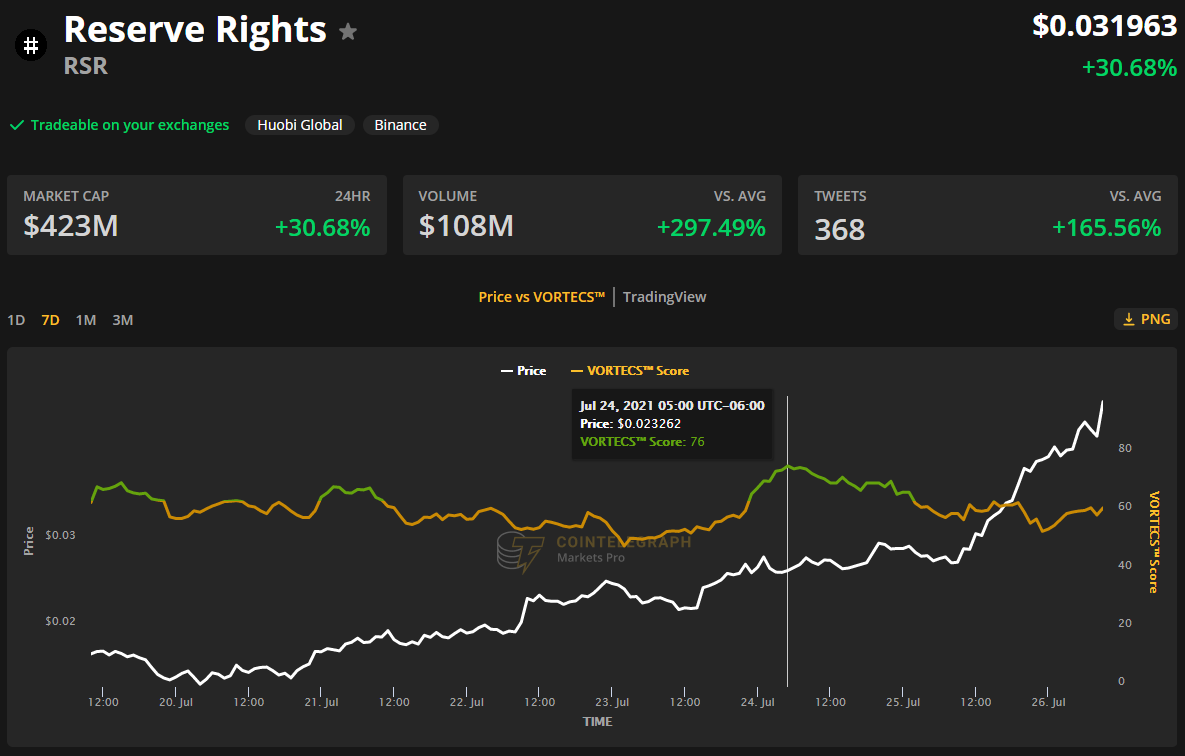Toggle the Price series in chart legend
Image resolution: width=1185 pixels, height=756 pixels.
[523, 371]
